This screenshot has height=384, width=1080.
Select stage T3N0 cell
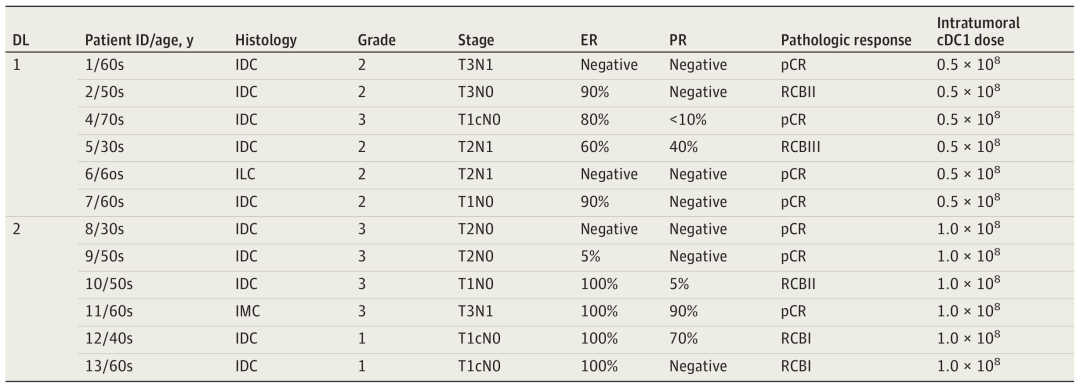(476, 93)
